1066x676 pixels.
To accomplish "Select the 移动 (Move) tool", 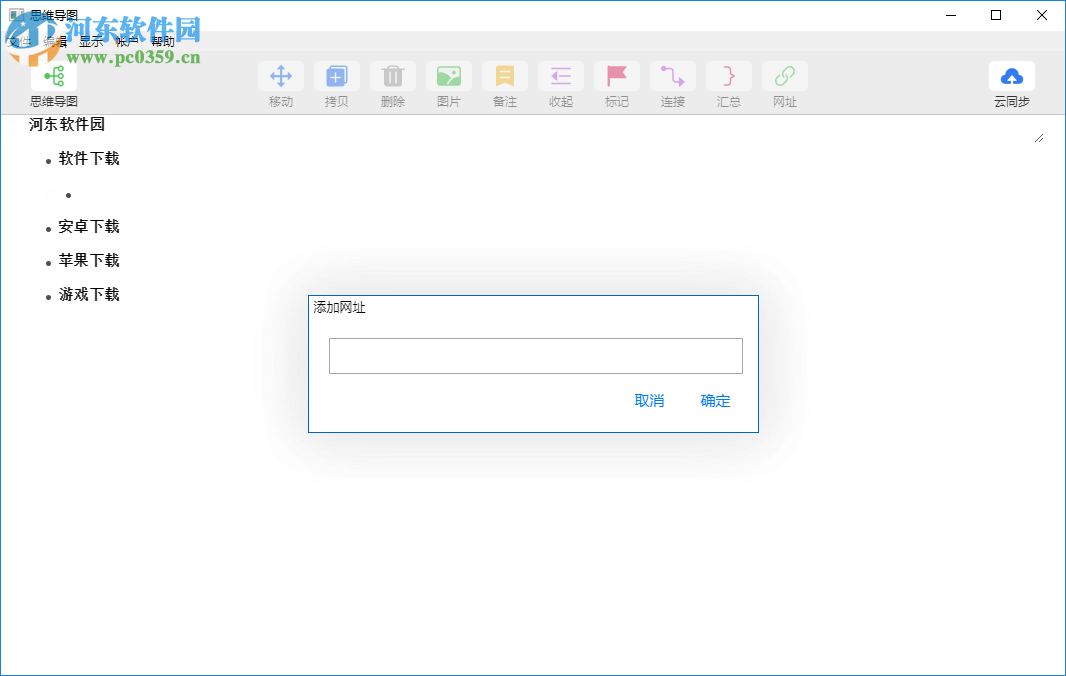I will [x=281, y=76].
